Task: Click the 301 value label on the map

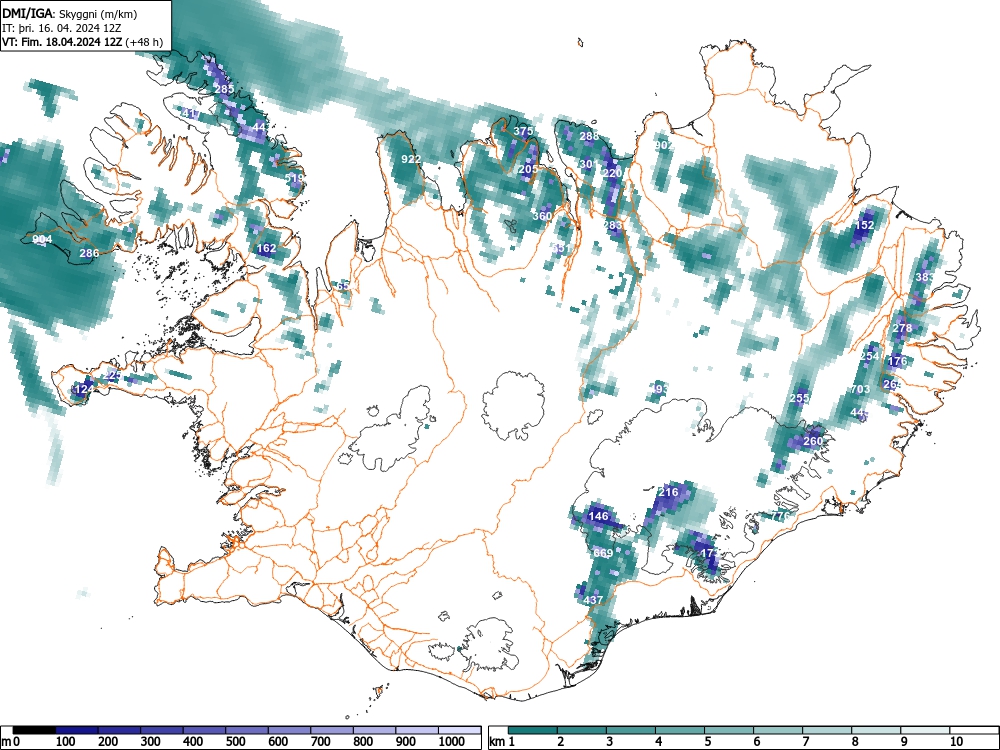Action: 589,164
